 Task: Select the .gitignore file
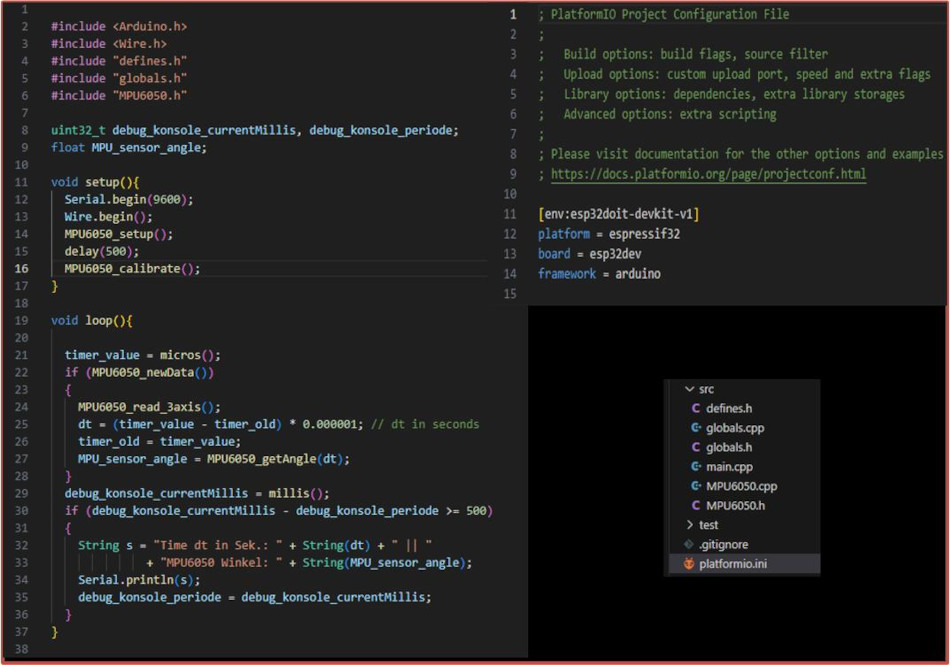pos(723,544)
